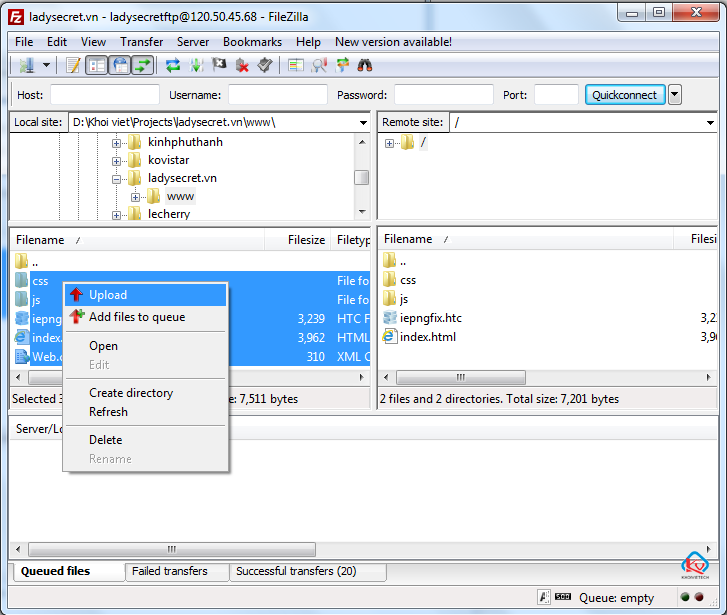This screenshot has width=727, height=615.
Task: Click the Host input field
Action: (x=105, y=95)
